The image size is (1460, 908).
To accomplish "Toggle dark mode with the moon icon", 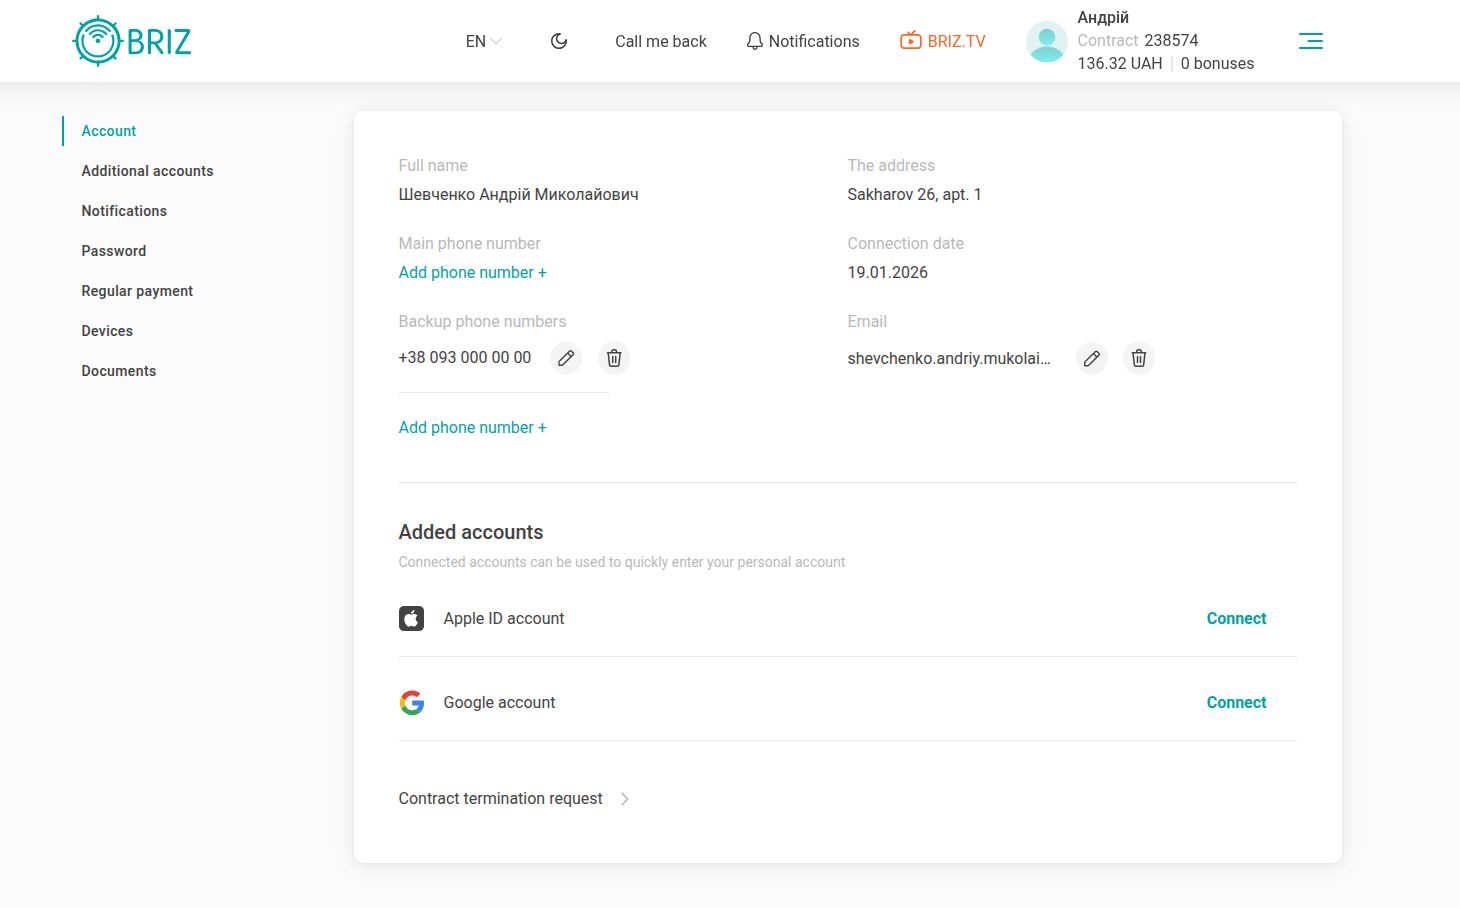I will 559,41.
